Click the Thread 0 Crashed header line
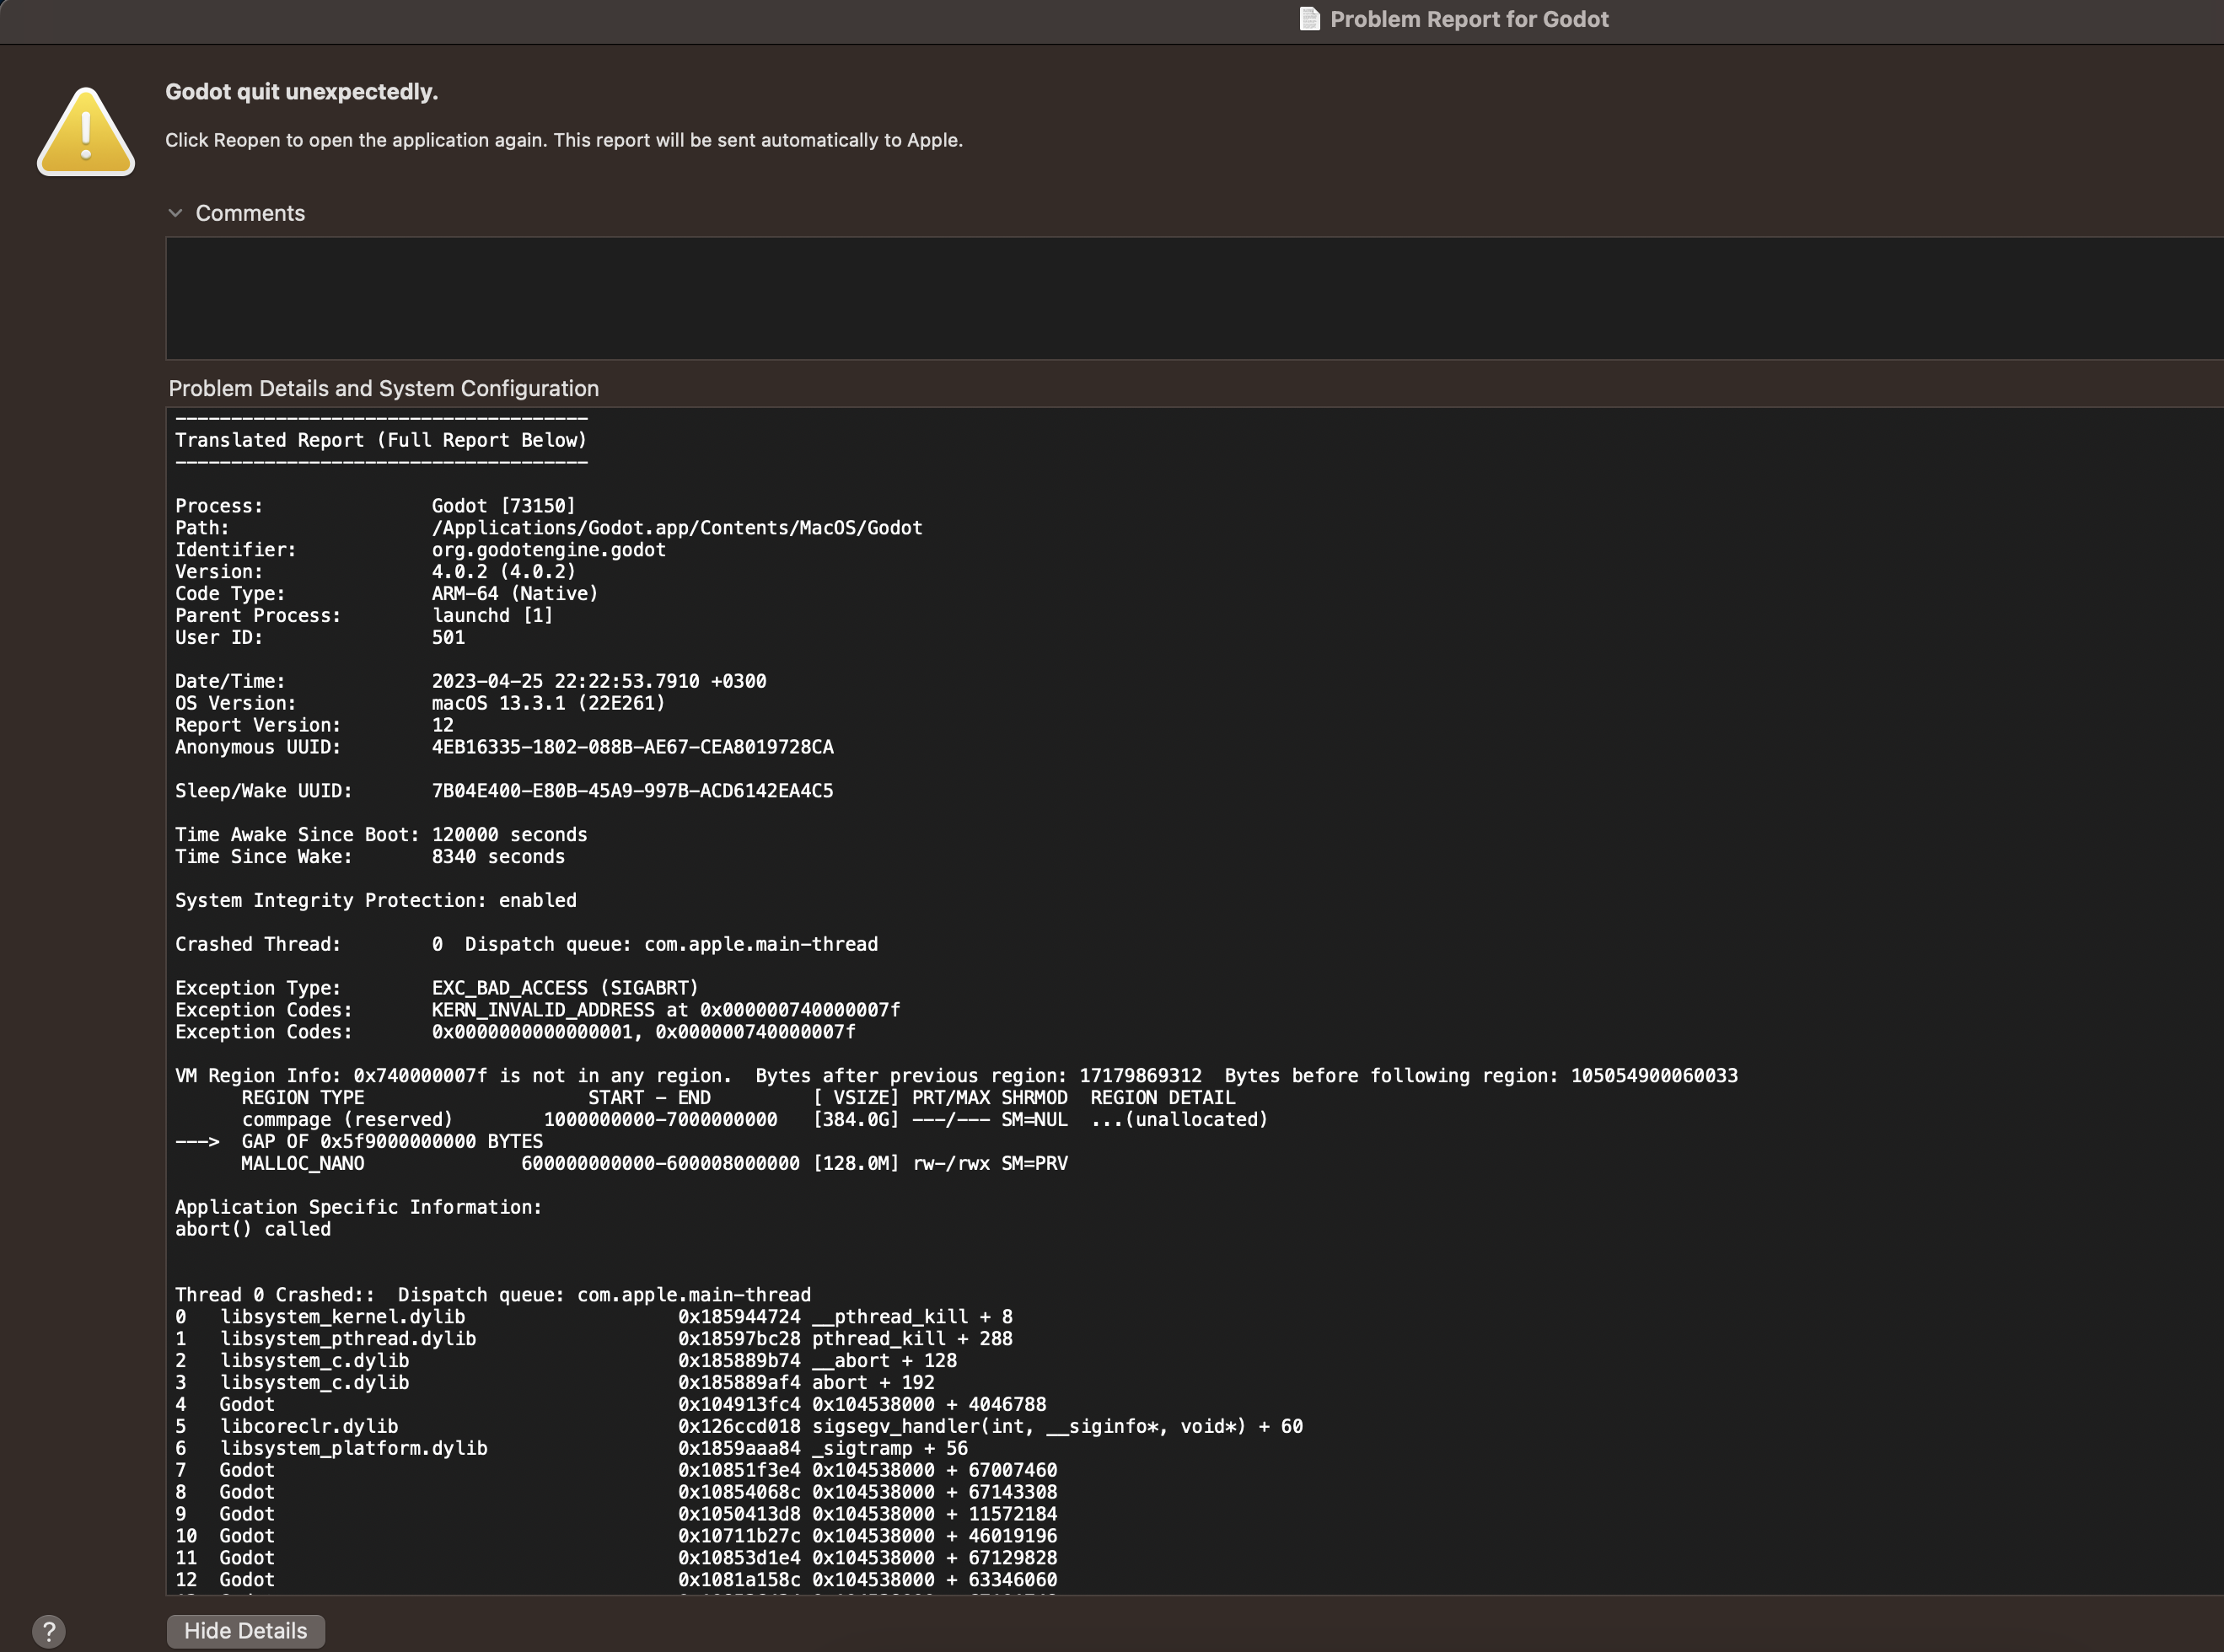This screenshot has width=2224, height=1652. [493, 1294]
